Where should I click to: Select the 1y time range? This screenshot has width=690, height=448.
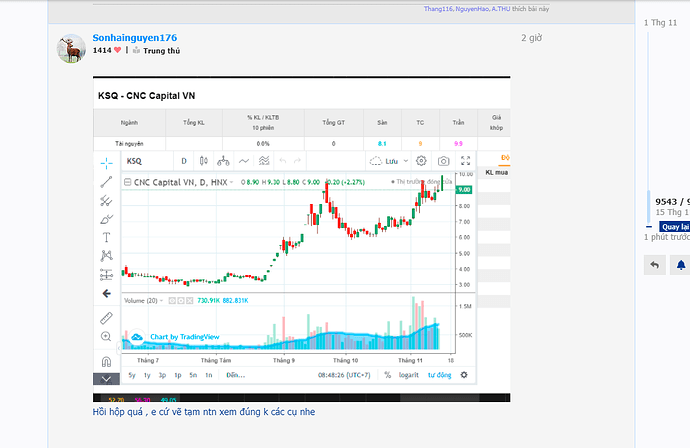(147, 375)
